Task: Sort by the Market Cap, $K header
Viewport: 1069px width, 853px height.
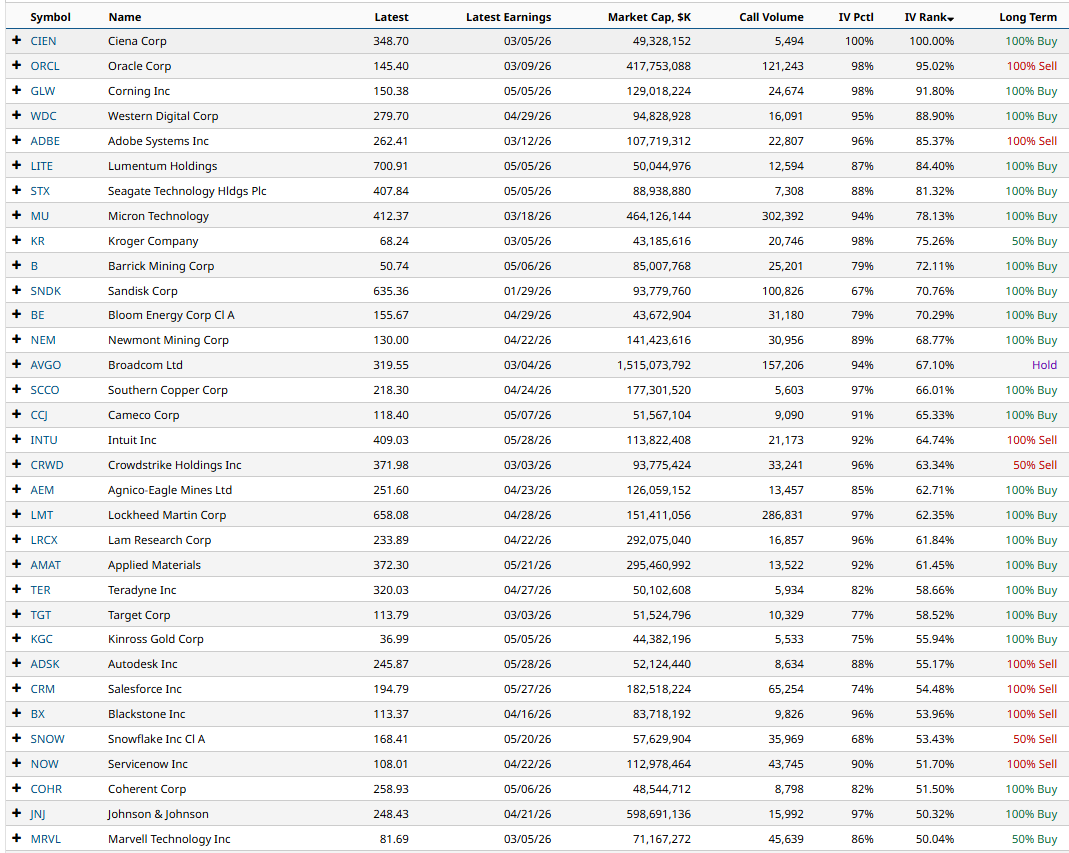Action: (x=649, y=17)
